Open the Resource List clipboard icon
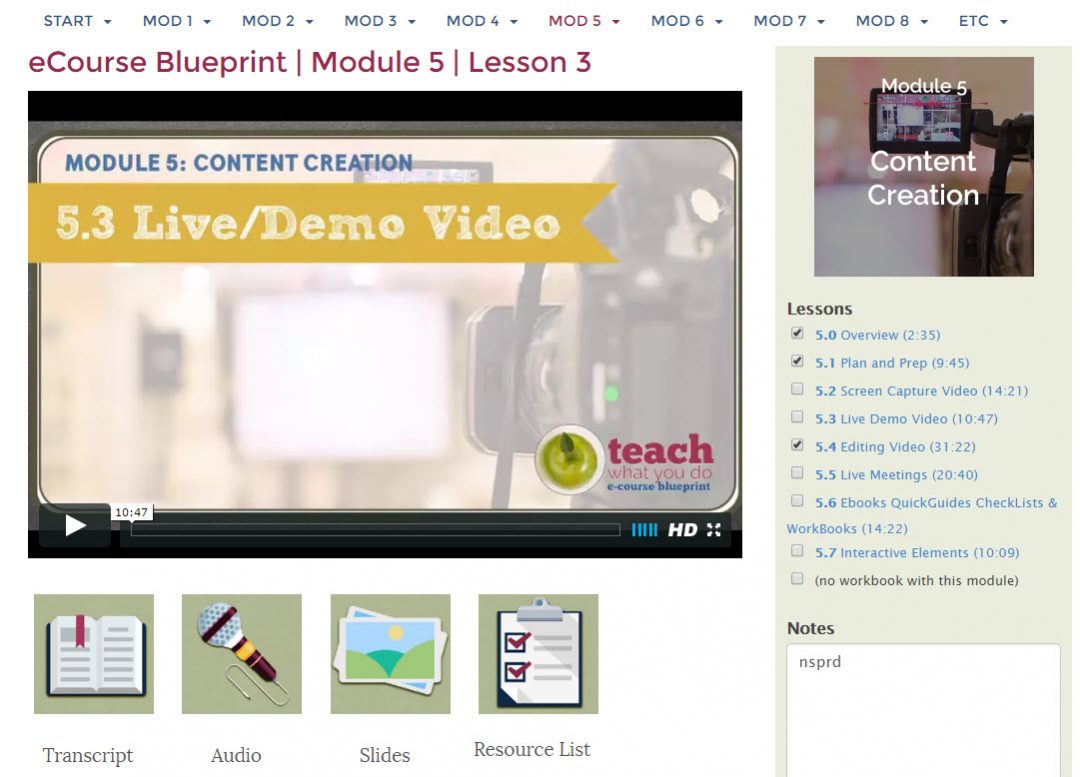The image size is (1080, 777). click(538, 650)
